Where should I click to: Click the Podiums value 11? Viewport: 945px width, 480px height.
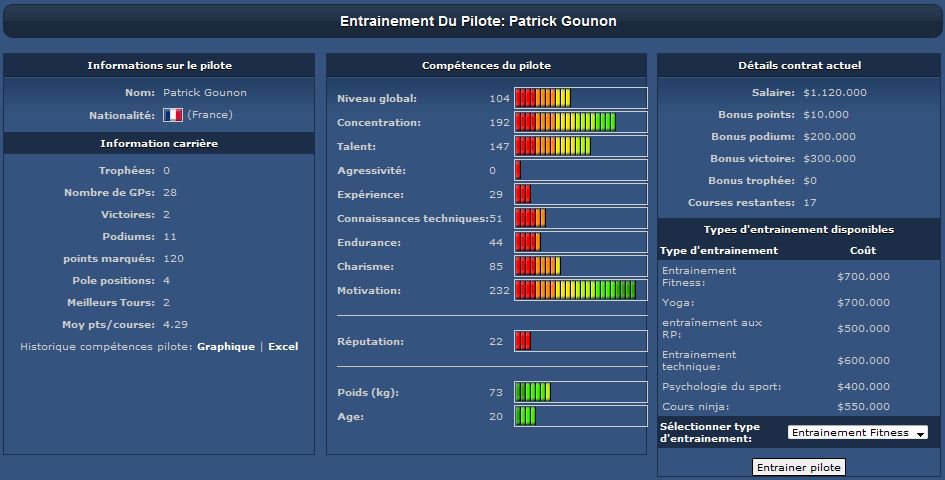coord(170,236)
